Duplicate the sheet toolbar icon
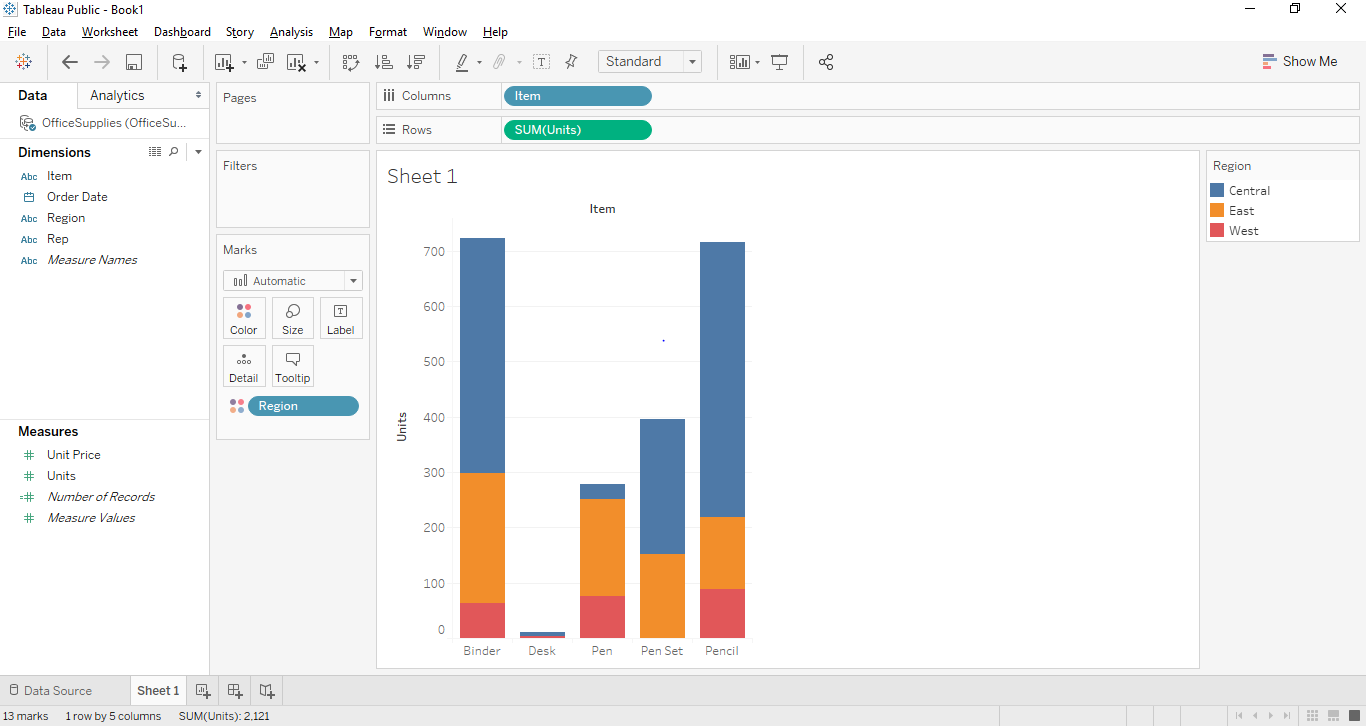The image size is (1366, 726). 265,62
